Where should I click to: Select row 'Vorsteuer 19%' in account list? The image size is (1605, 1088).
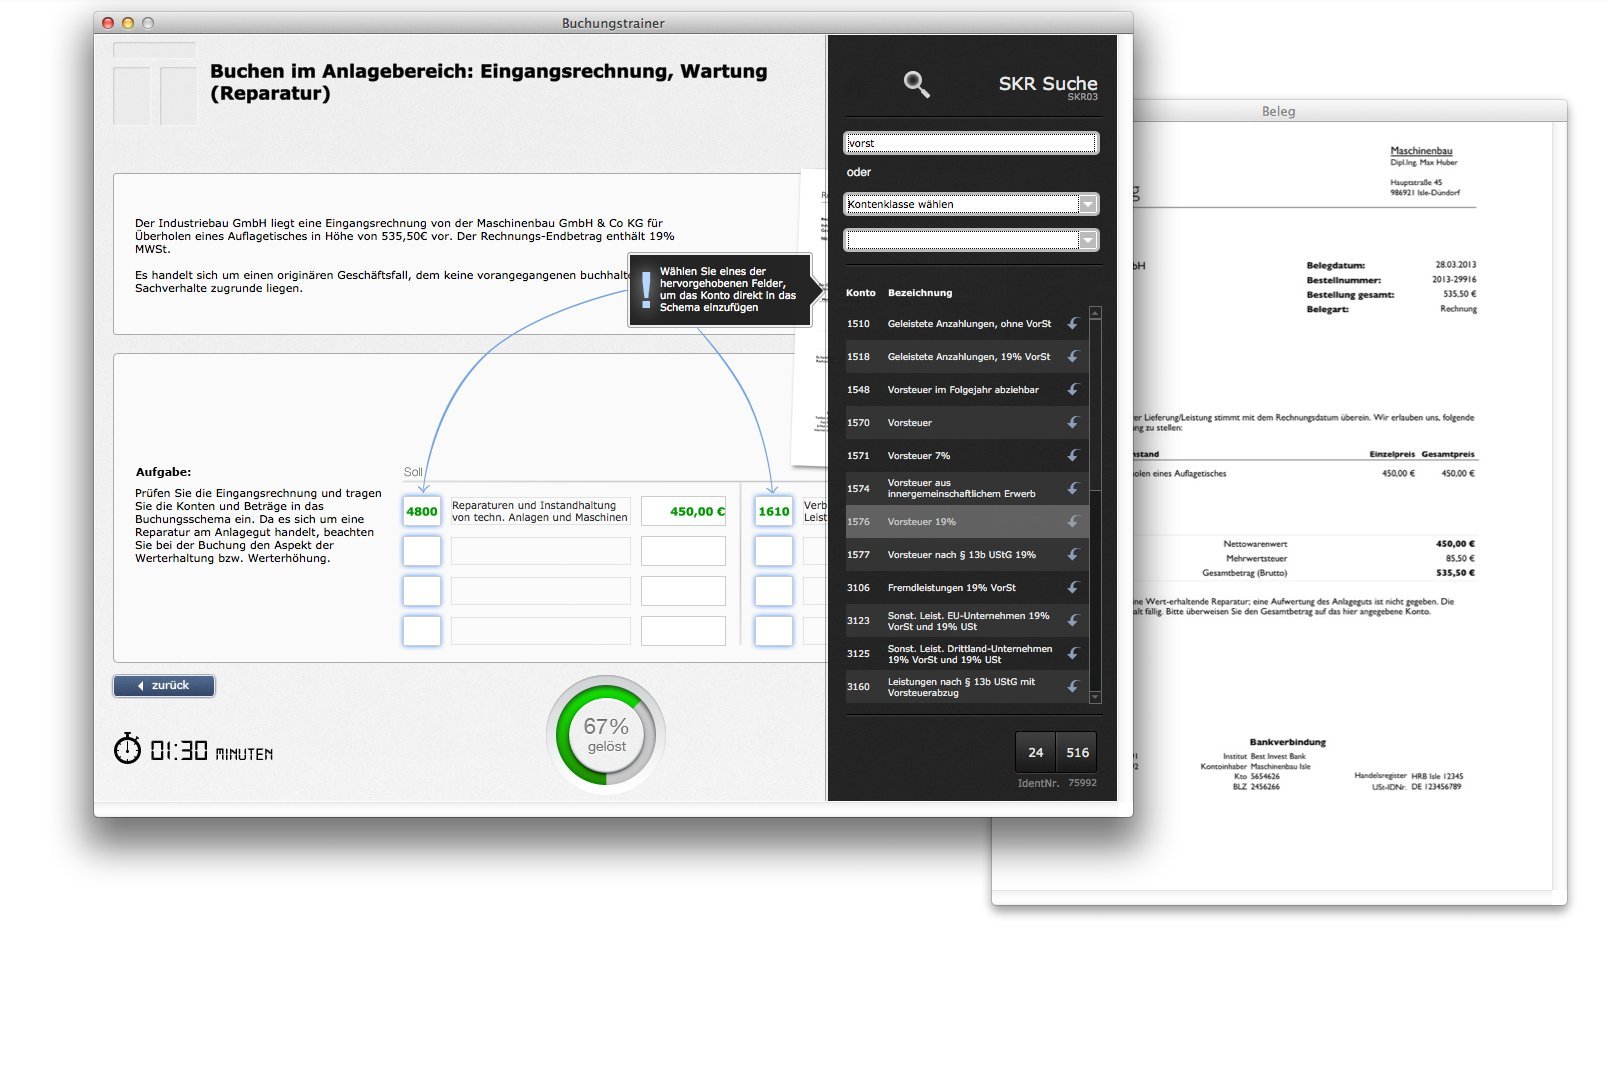966,521
